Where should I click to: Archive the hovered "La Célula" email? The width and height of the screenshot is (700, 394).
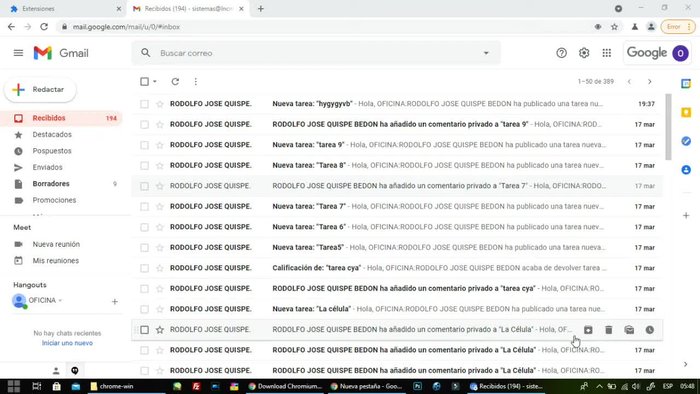point(588,330)
